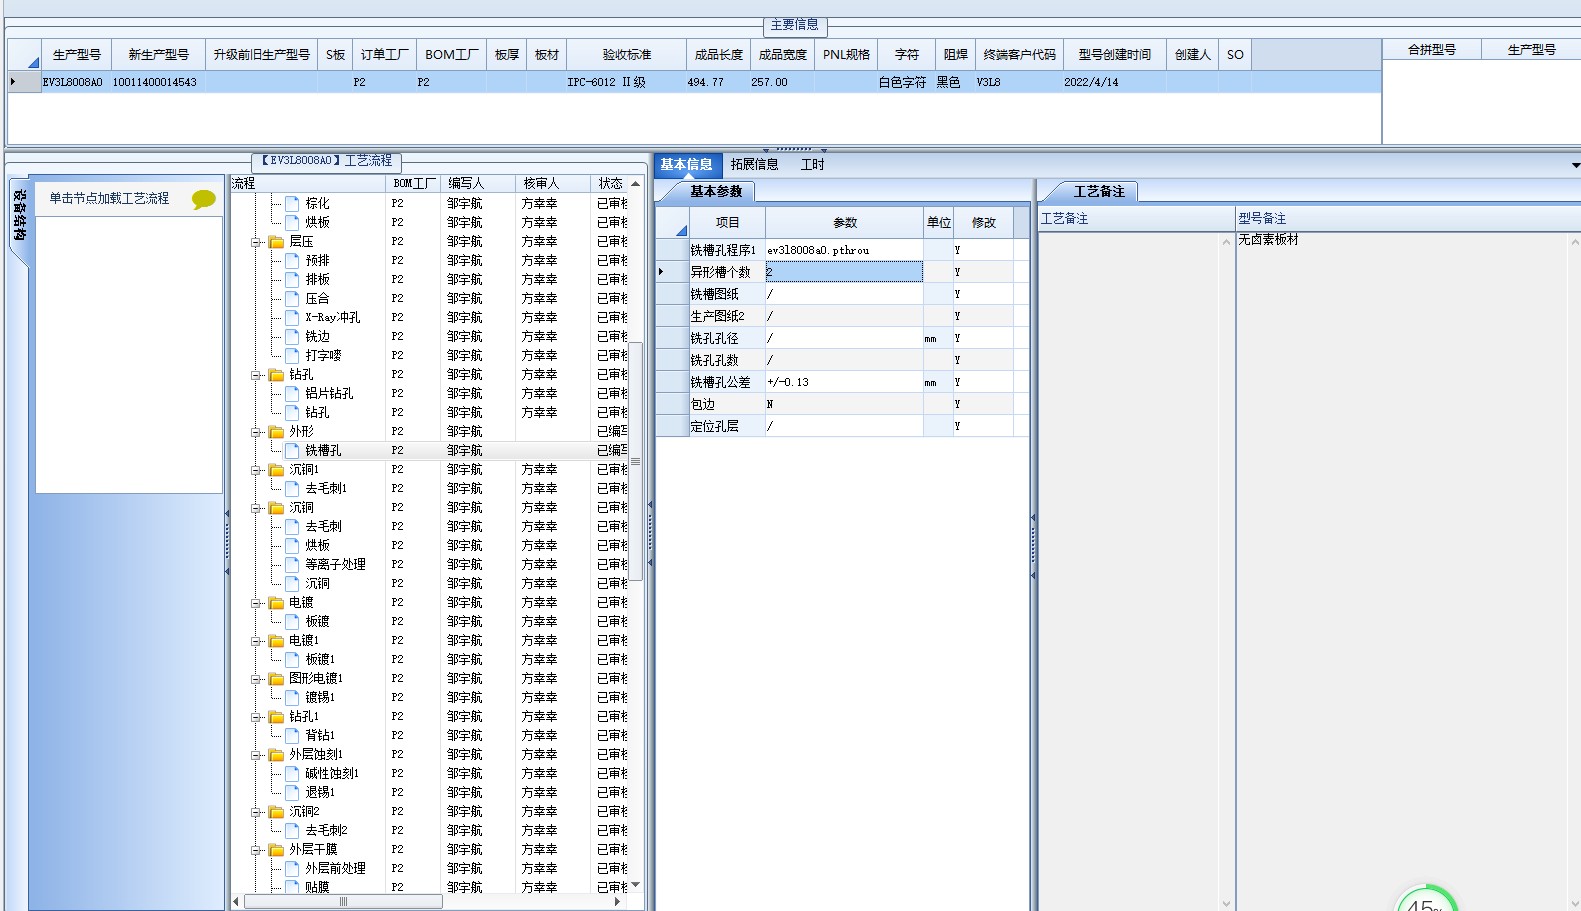Select the 基本参数 sub-tab
Screen dimensions: 1581x911
tap(716, 191)
